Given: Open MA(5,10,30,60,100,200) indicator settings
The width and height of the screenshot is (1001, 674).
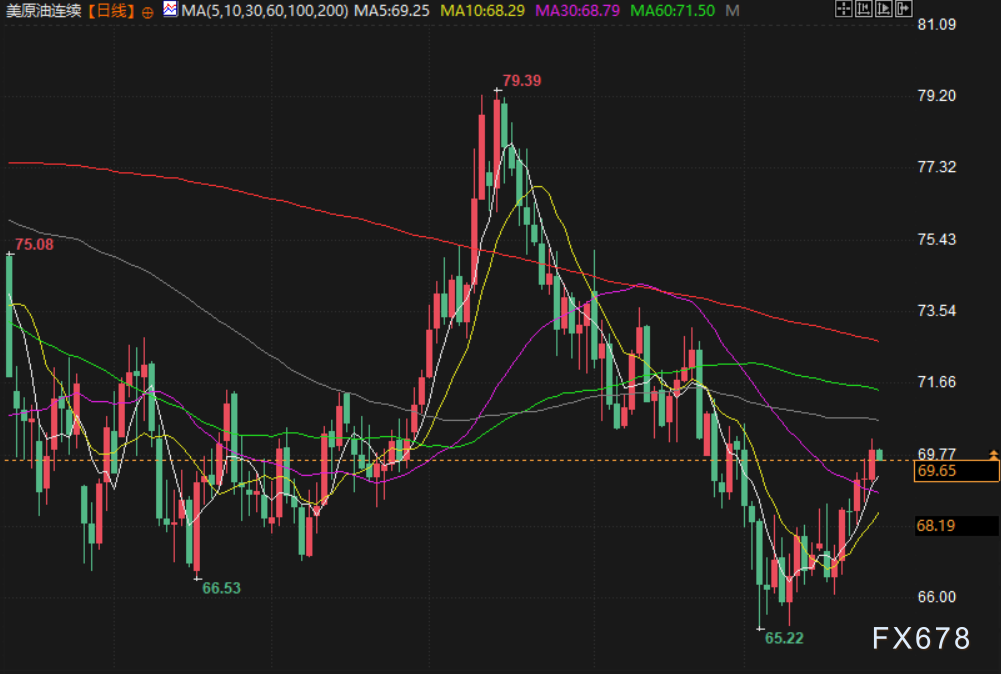Looking at the screenshot, I should tap(265, 10).
